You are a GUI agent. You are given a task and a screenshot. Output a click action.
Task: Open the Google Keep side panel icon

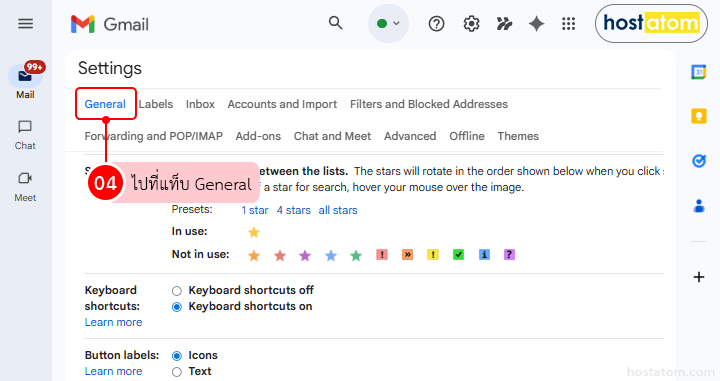699,116
